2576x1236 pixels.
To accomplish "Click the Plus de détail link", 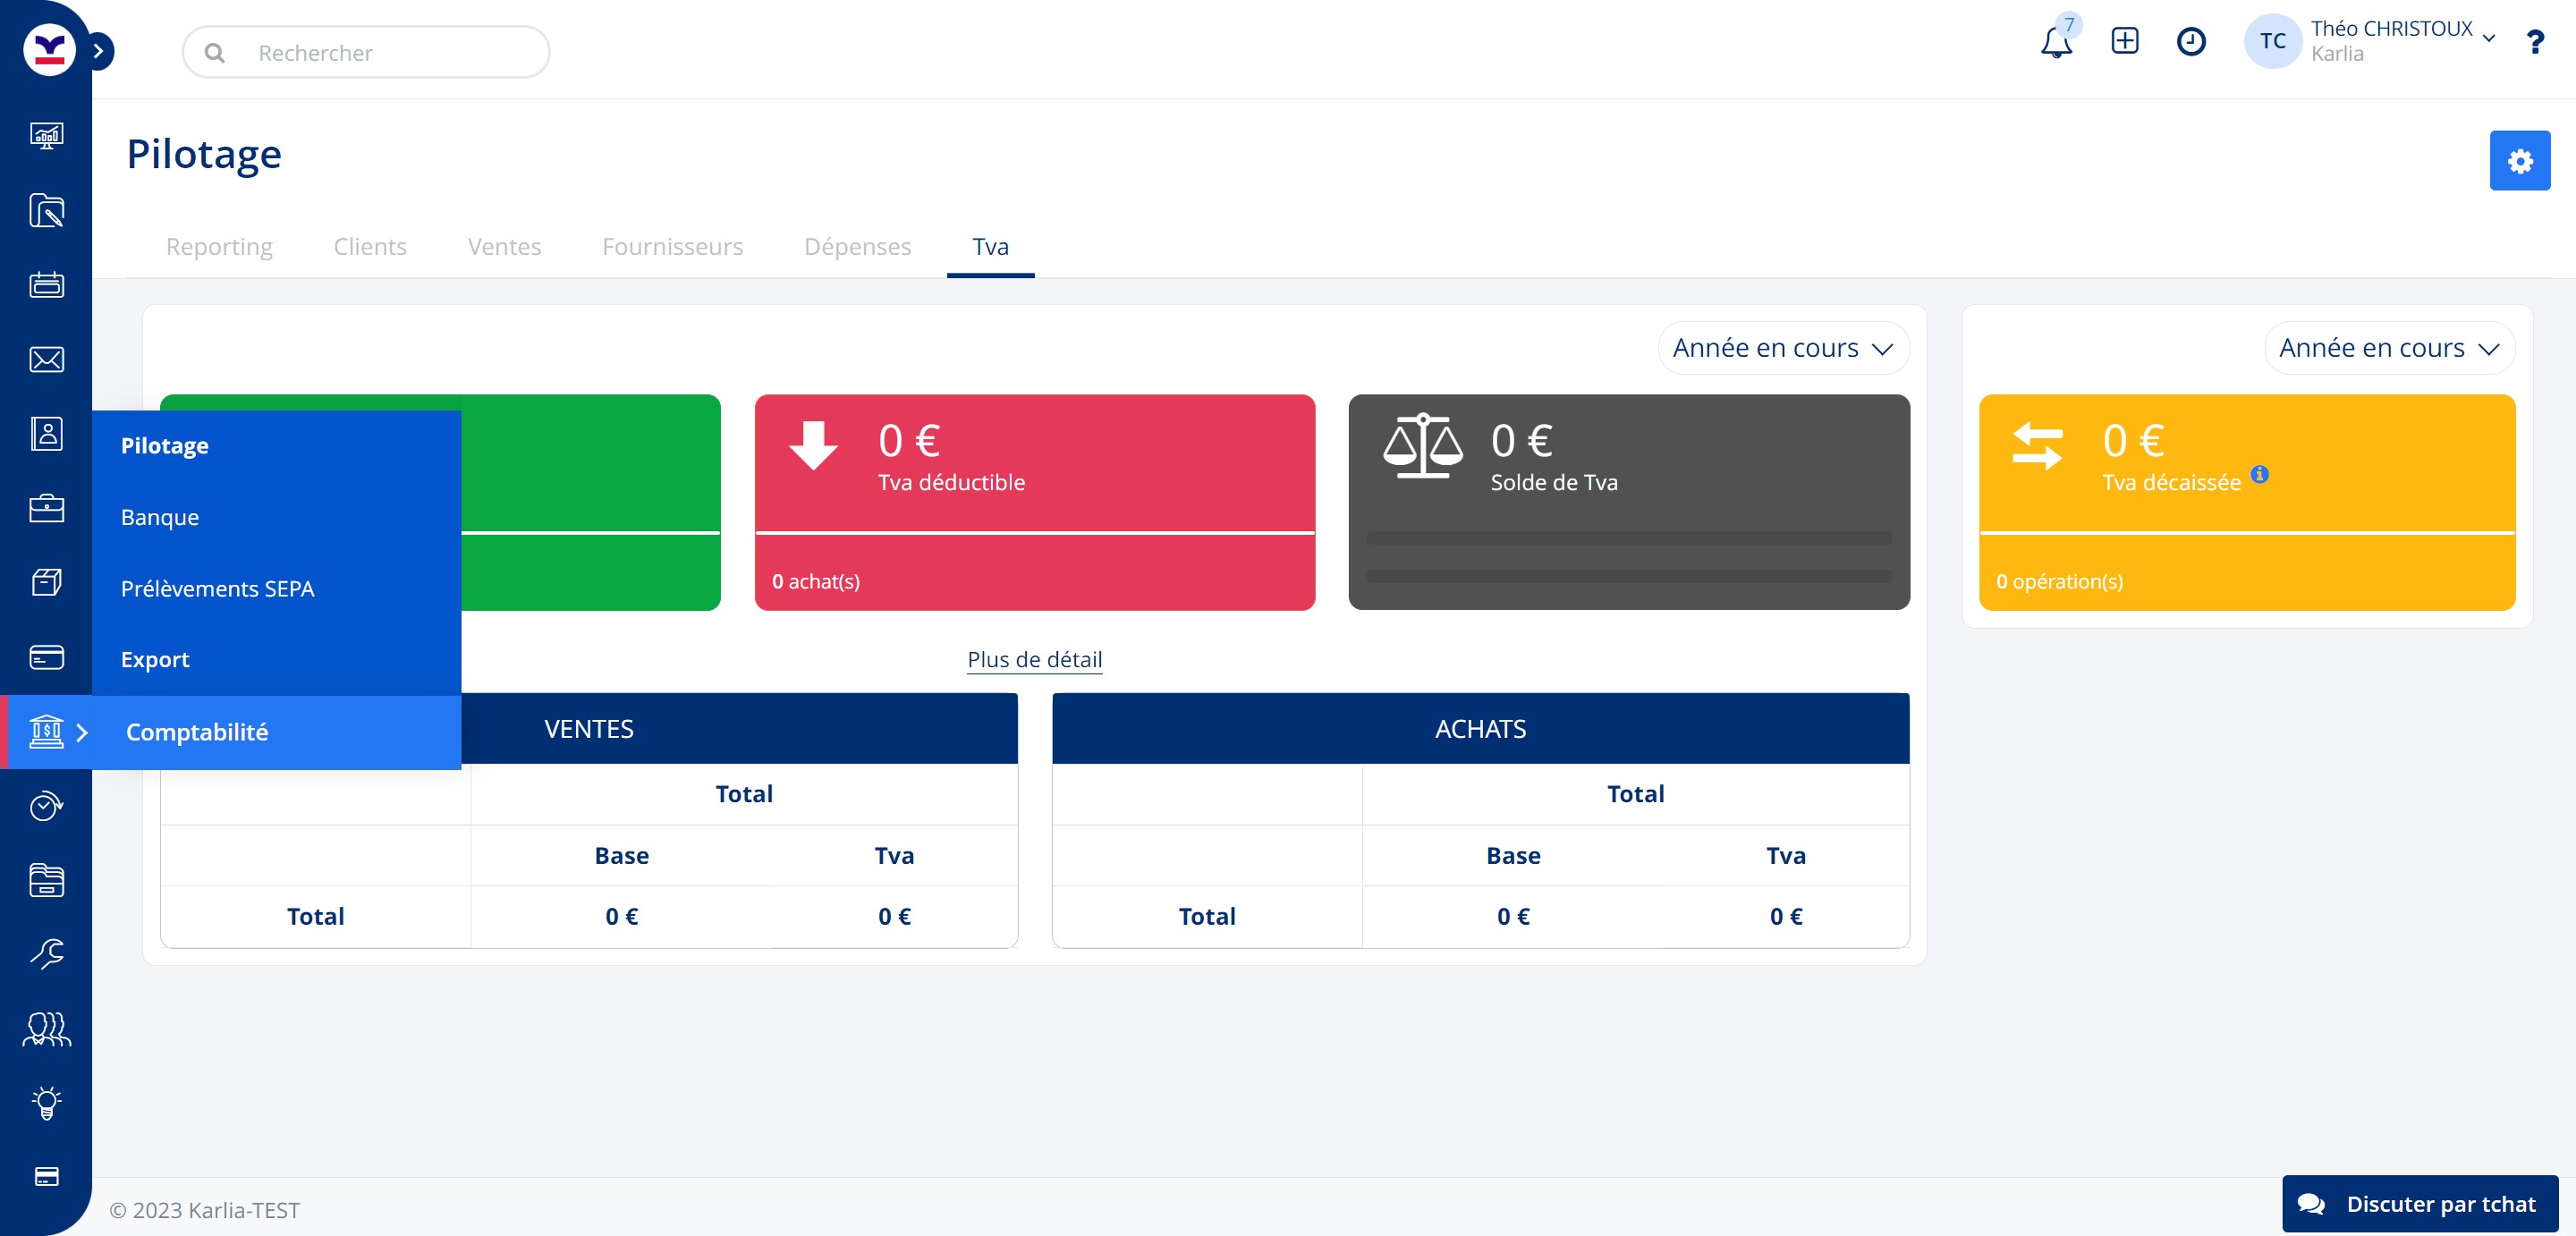I will pos(1034,660).
